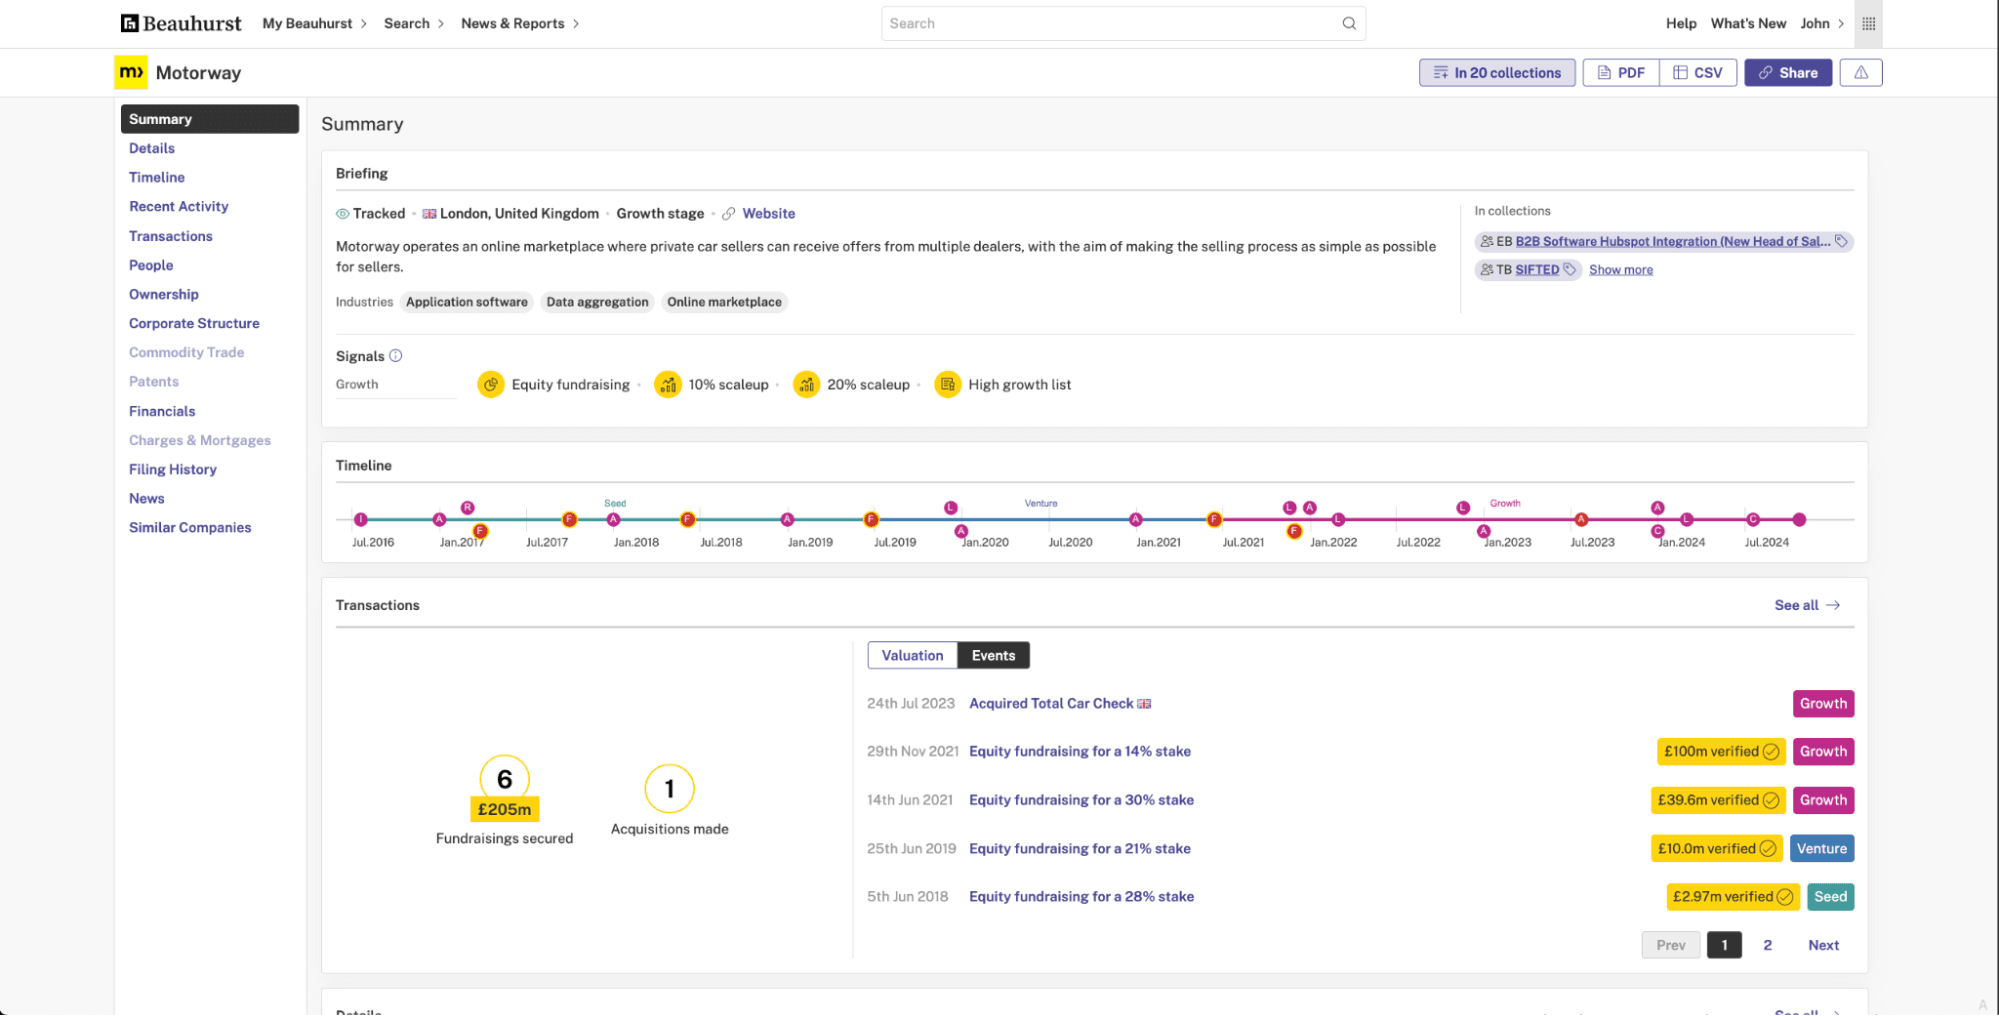Click the High growth list icon
Image resolution: width=1999 pixels, height=1016 pixels.
947,384
